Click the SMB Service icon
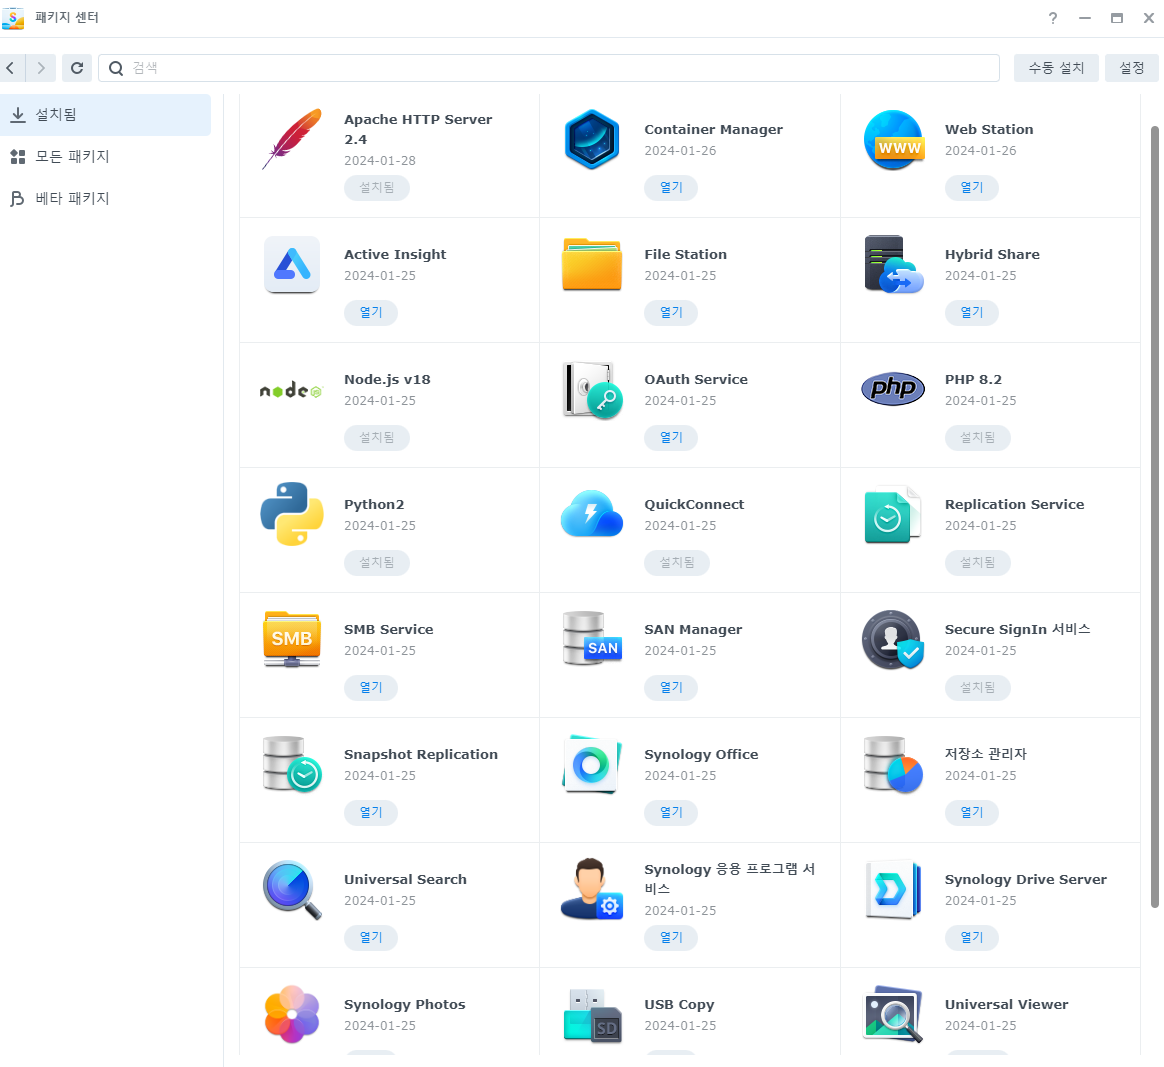1164x1067 pixels. 292,639
